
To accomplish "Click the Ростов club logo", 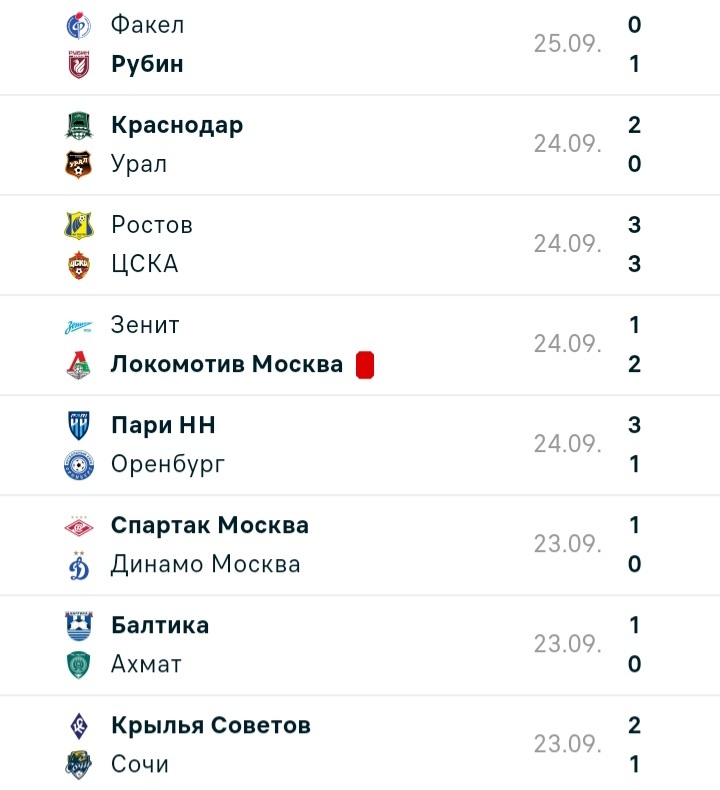I will point(78,225).
